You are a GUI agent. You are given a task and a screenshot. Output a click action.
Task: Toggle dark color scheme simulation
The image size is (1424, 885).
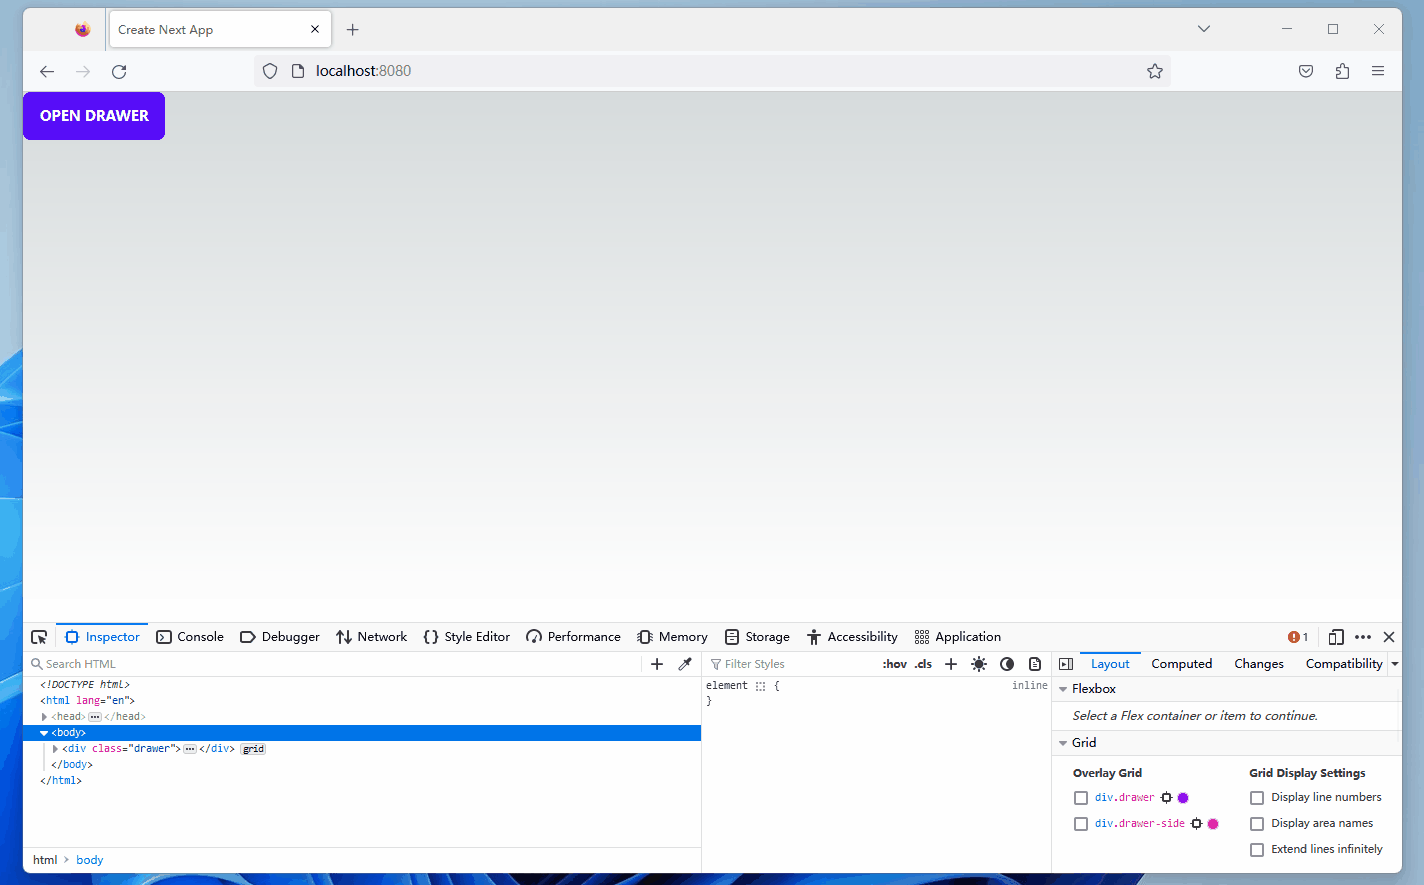(1007, 663)
